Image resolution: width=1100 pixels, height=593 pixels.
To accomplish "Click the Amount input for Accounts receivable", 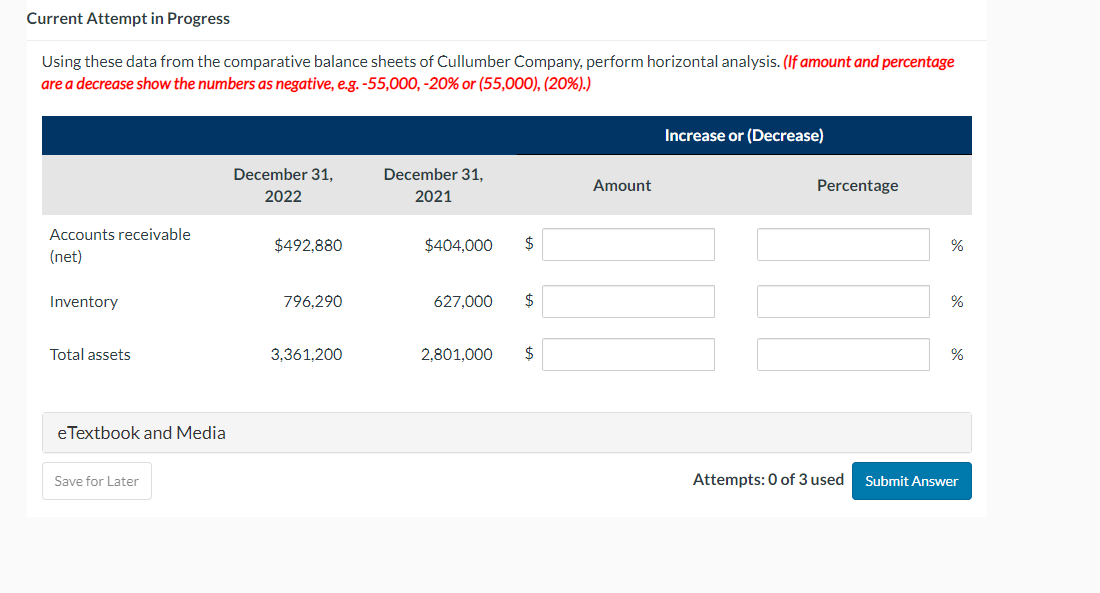I will click(628, 244).
